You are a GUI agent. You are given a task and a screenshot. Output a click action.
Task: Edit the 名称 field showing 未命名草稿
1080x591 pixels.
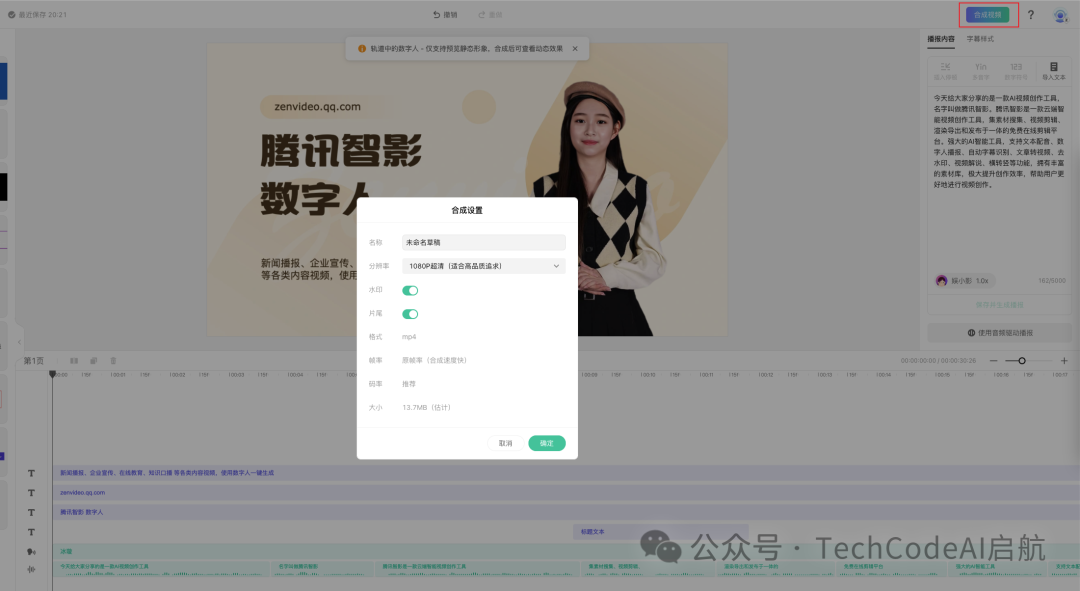pos(484,242)
